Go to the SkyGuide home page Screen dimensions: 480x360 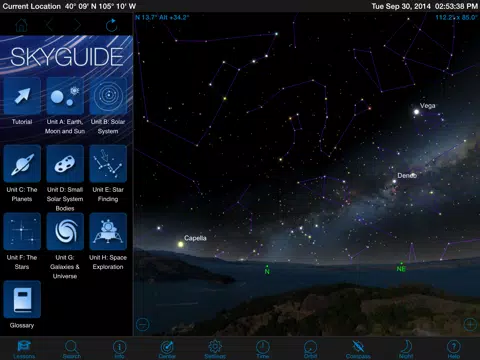[x=22, y=25]
